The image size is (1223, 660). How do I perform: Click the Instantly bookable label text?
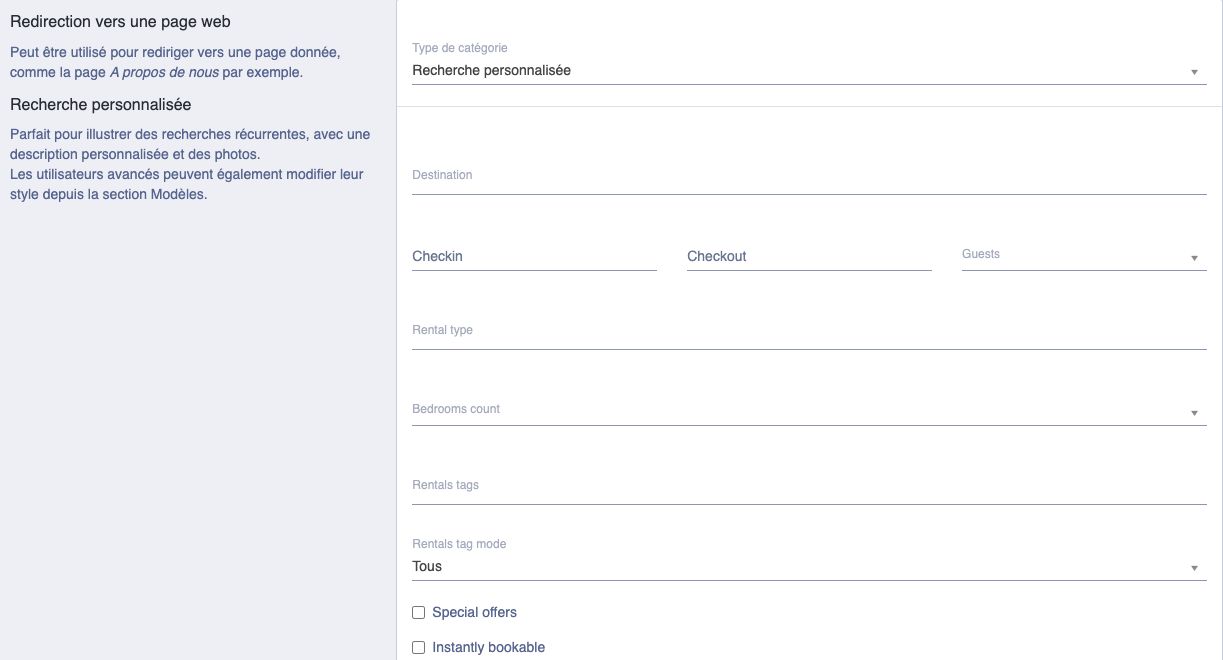click(x=488, y=647)
